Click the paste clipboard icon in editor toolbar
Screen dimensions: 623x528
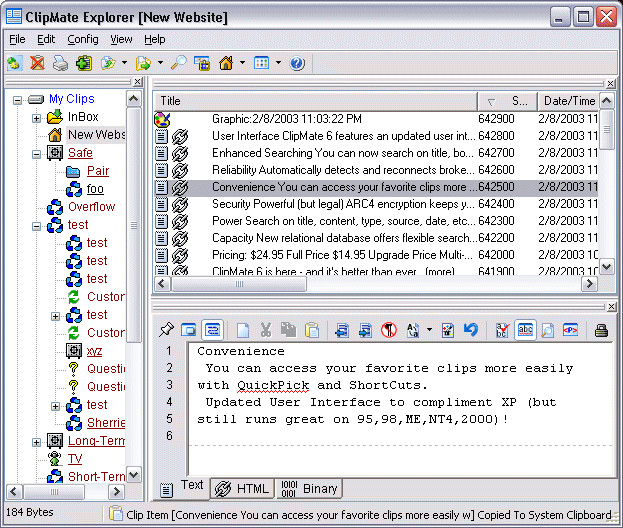coord(312,330)
